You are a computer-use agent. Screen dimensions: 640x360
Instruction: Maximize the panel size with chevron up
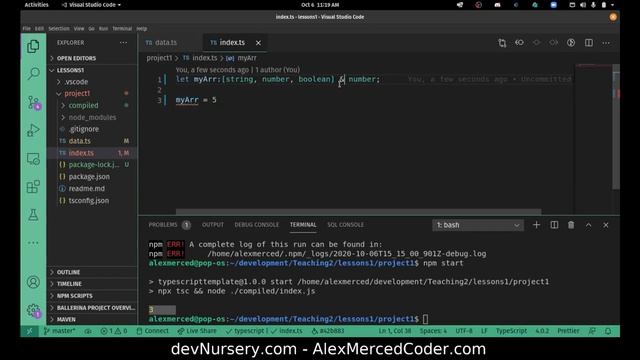pos(588,225)
